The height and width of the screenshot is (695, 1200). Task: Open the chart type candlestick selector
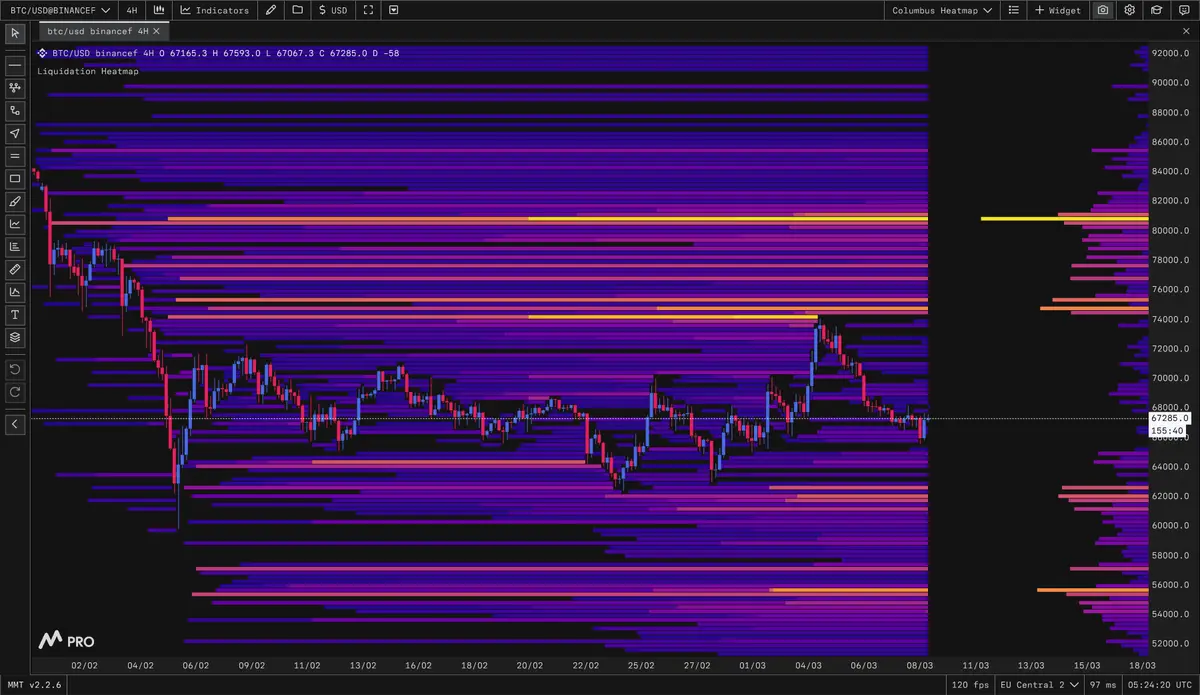(x=159, y=10)
